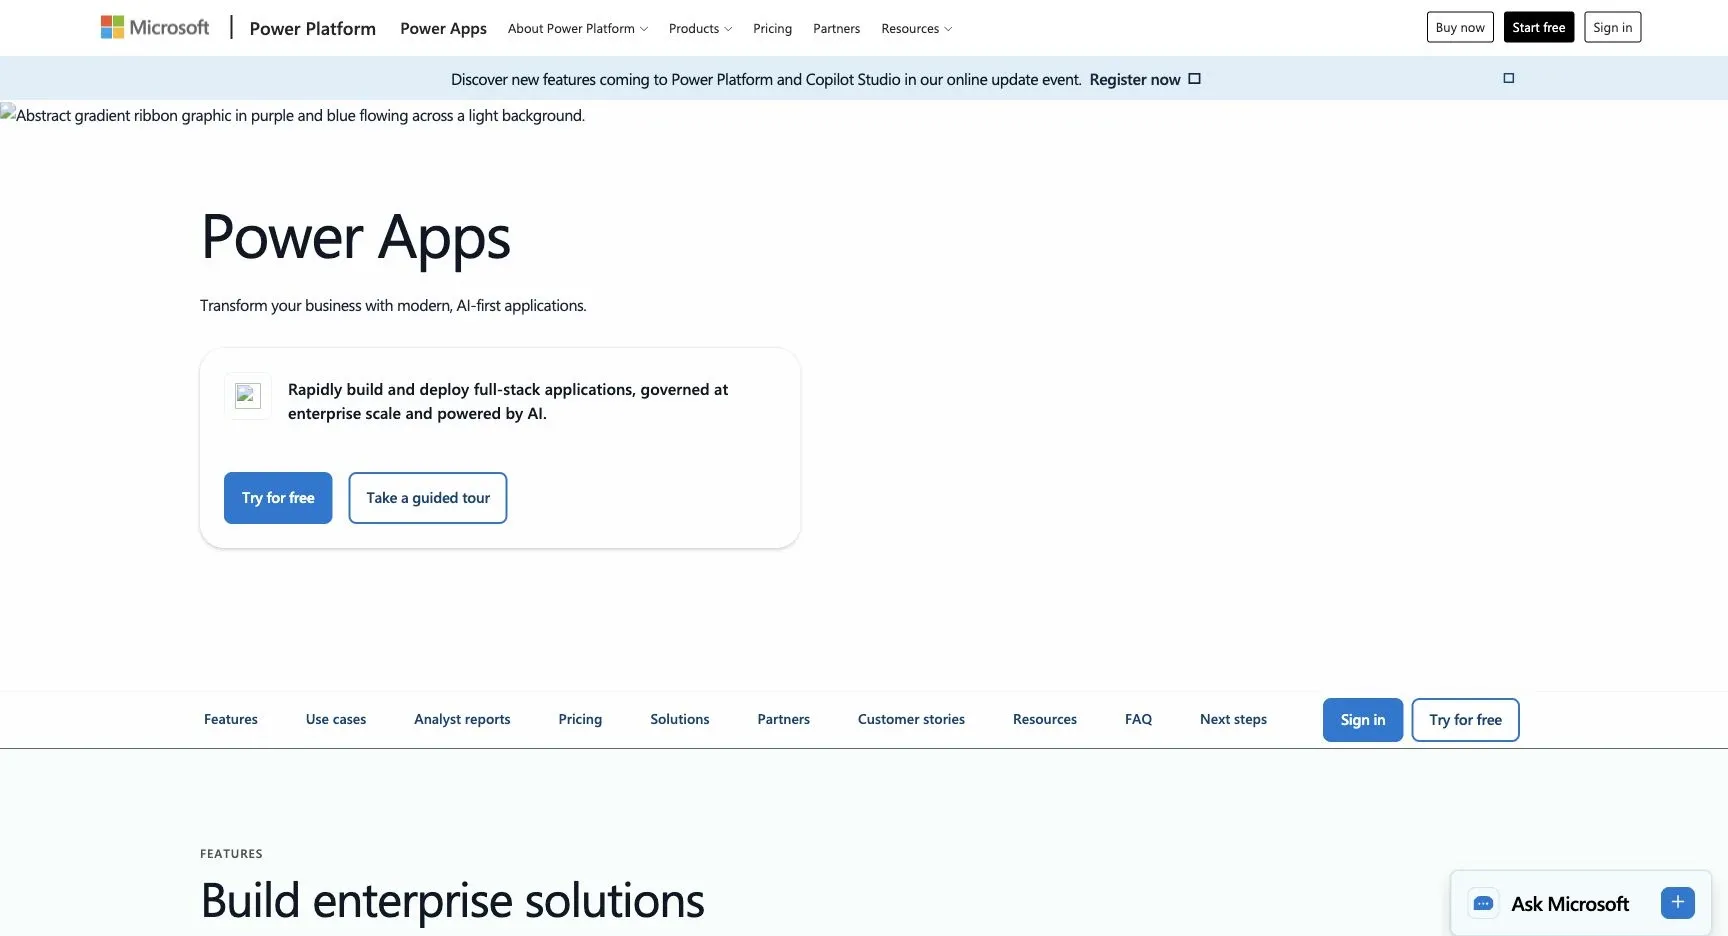Click the icon beside Register now

click(x=1194, y=78)
